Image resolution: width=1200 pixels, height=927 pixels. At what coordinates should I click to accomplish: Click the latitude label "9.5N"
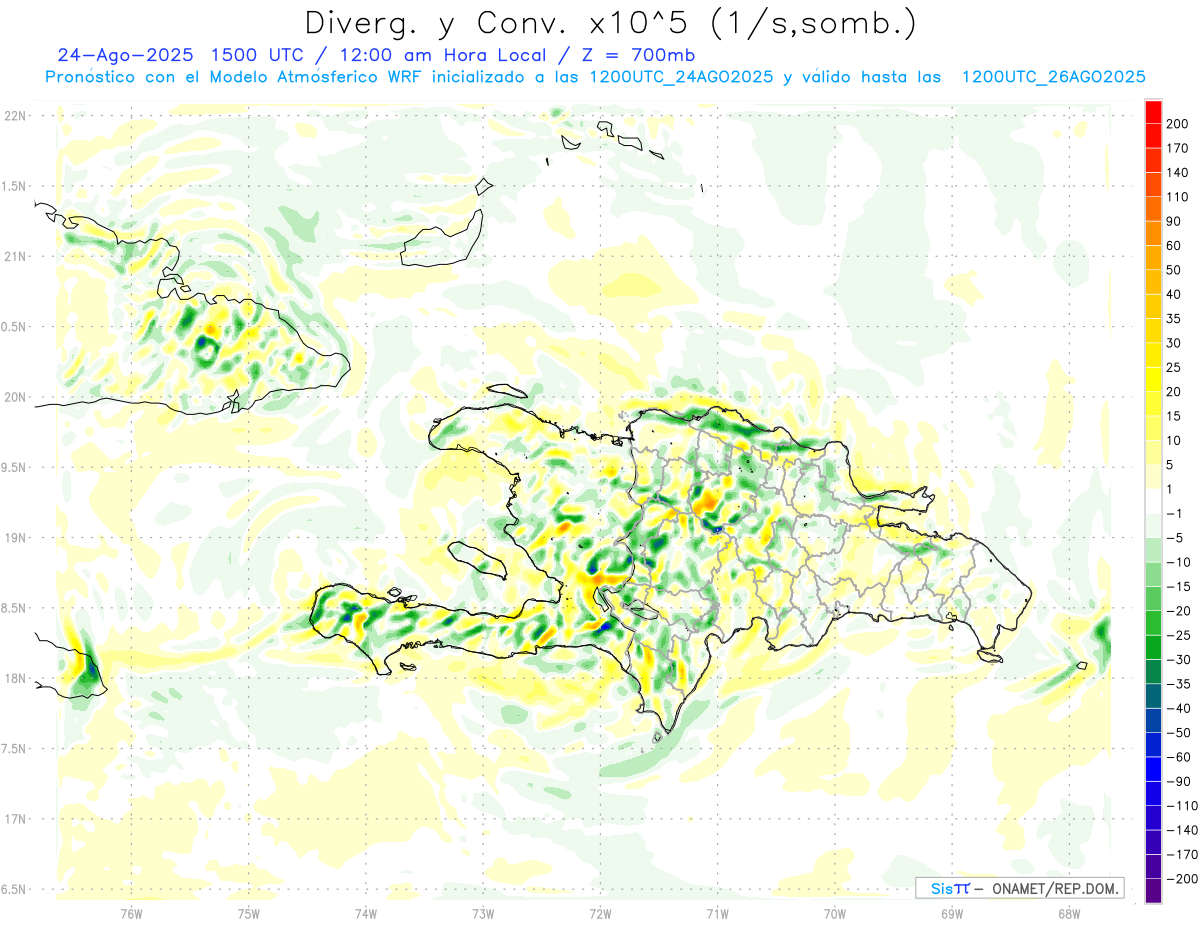(13, 468)
